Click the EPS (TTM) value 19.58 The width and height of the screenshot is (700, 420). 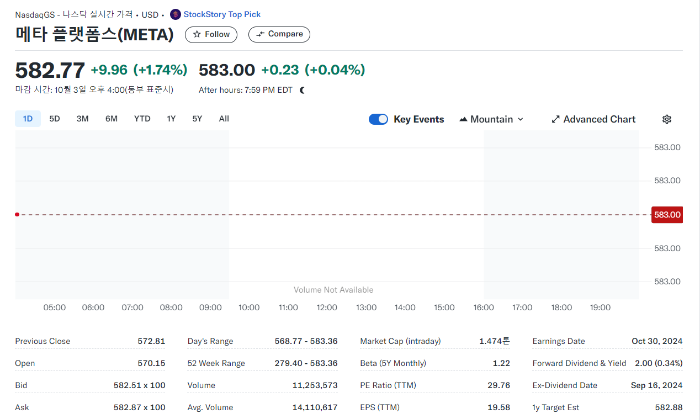pyautogui.click(x=499, y=407)
